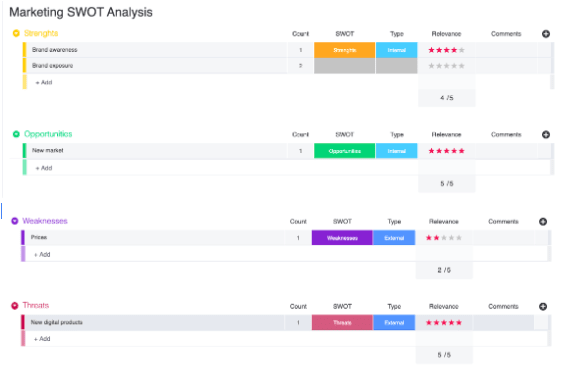The image size is (561, 369).
Task: Select the Brand awareness item name
Action: [x=54, y=50]
